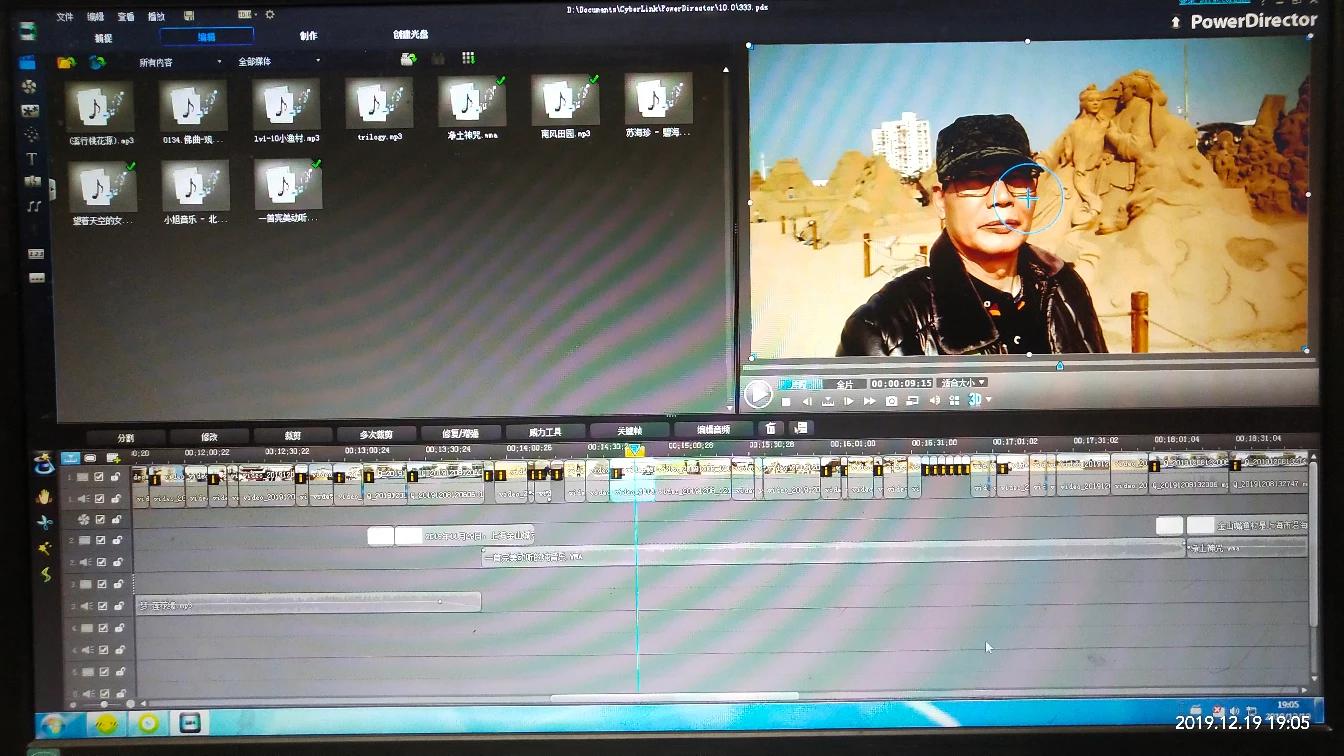
Task: Open the library grid view menu icon
Action: (468, 59)
